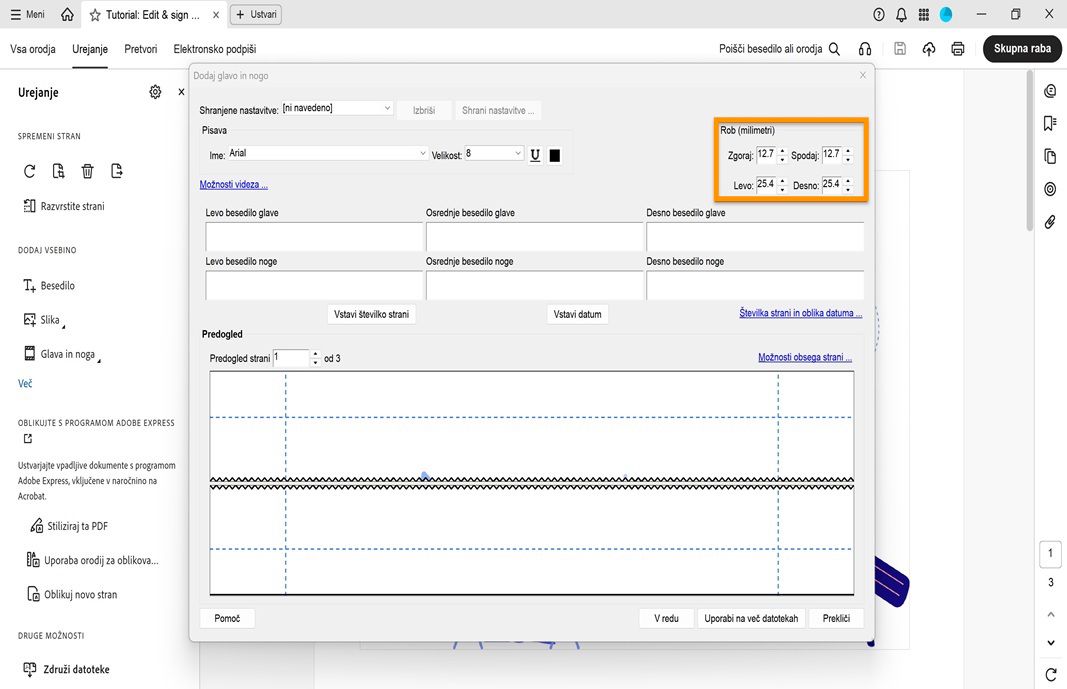Confirm with the V redu button
Viewport: 1067px width, 689px height.
click(666, 618)
